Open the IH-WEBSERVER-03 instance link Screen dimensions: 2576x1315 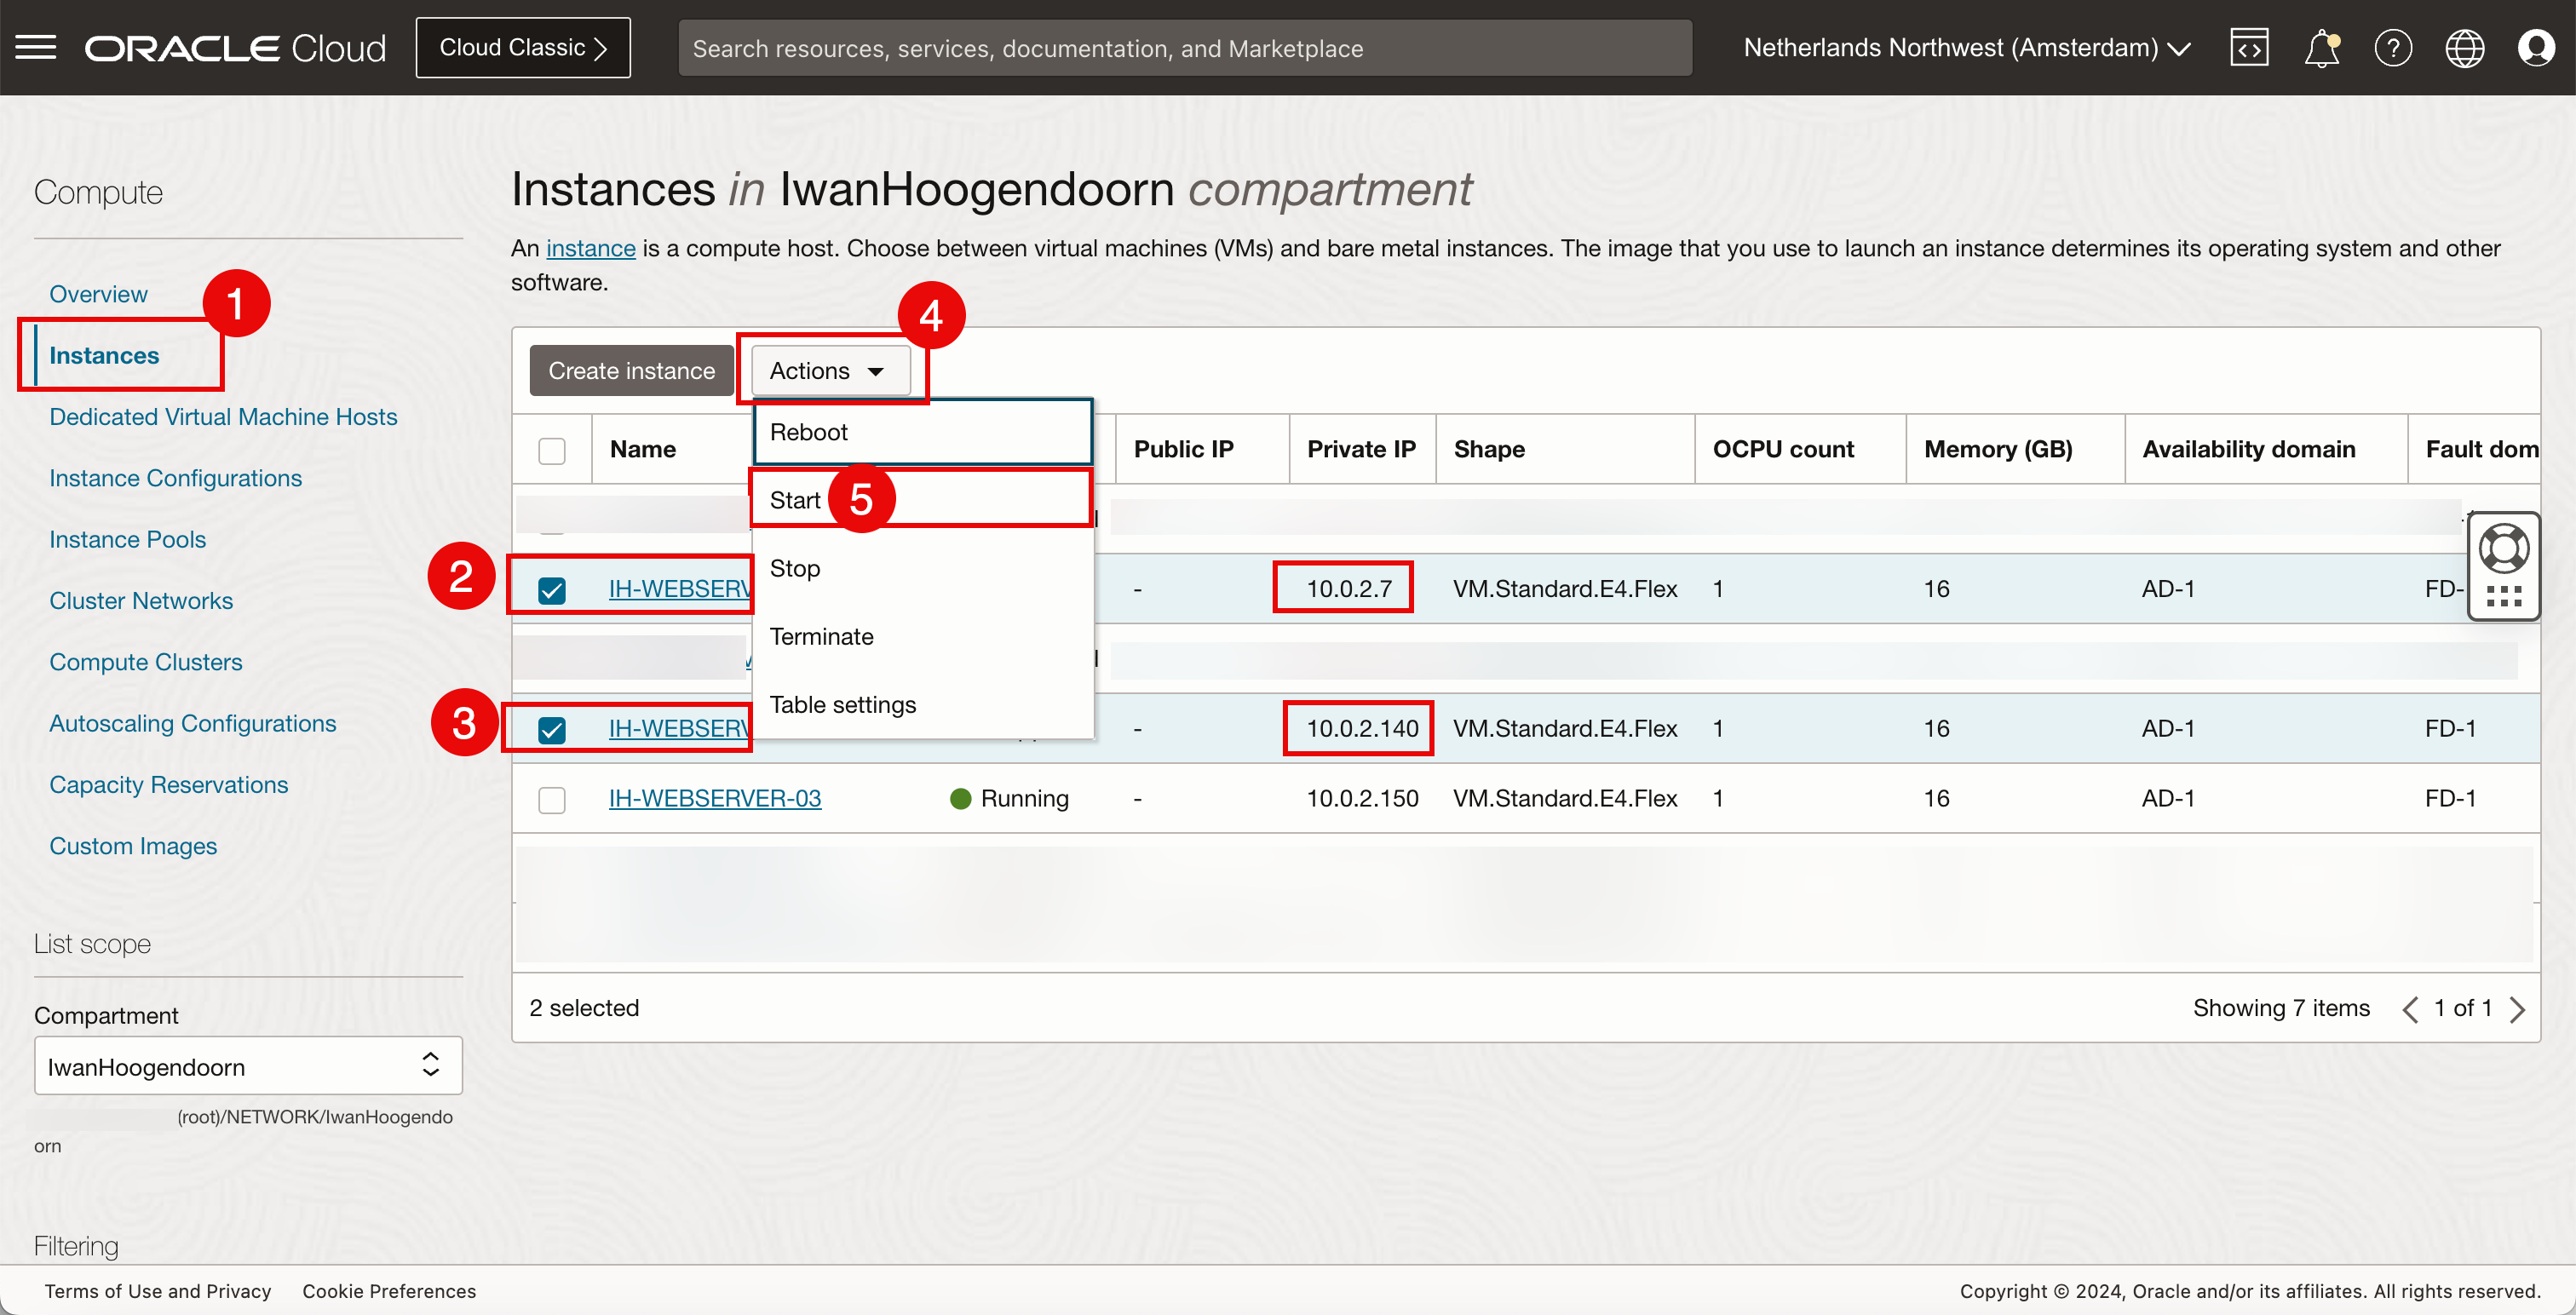[x=715, y=798]
